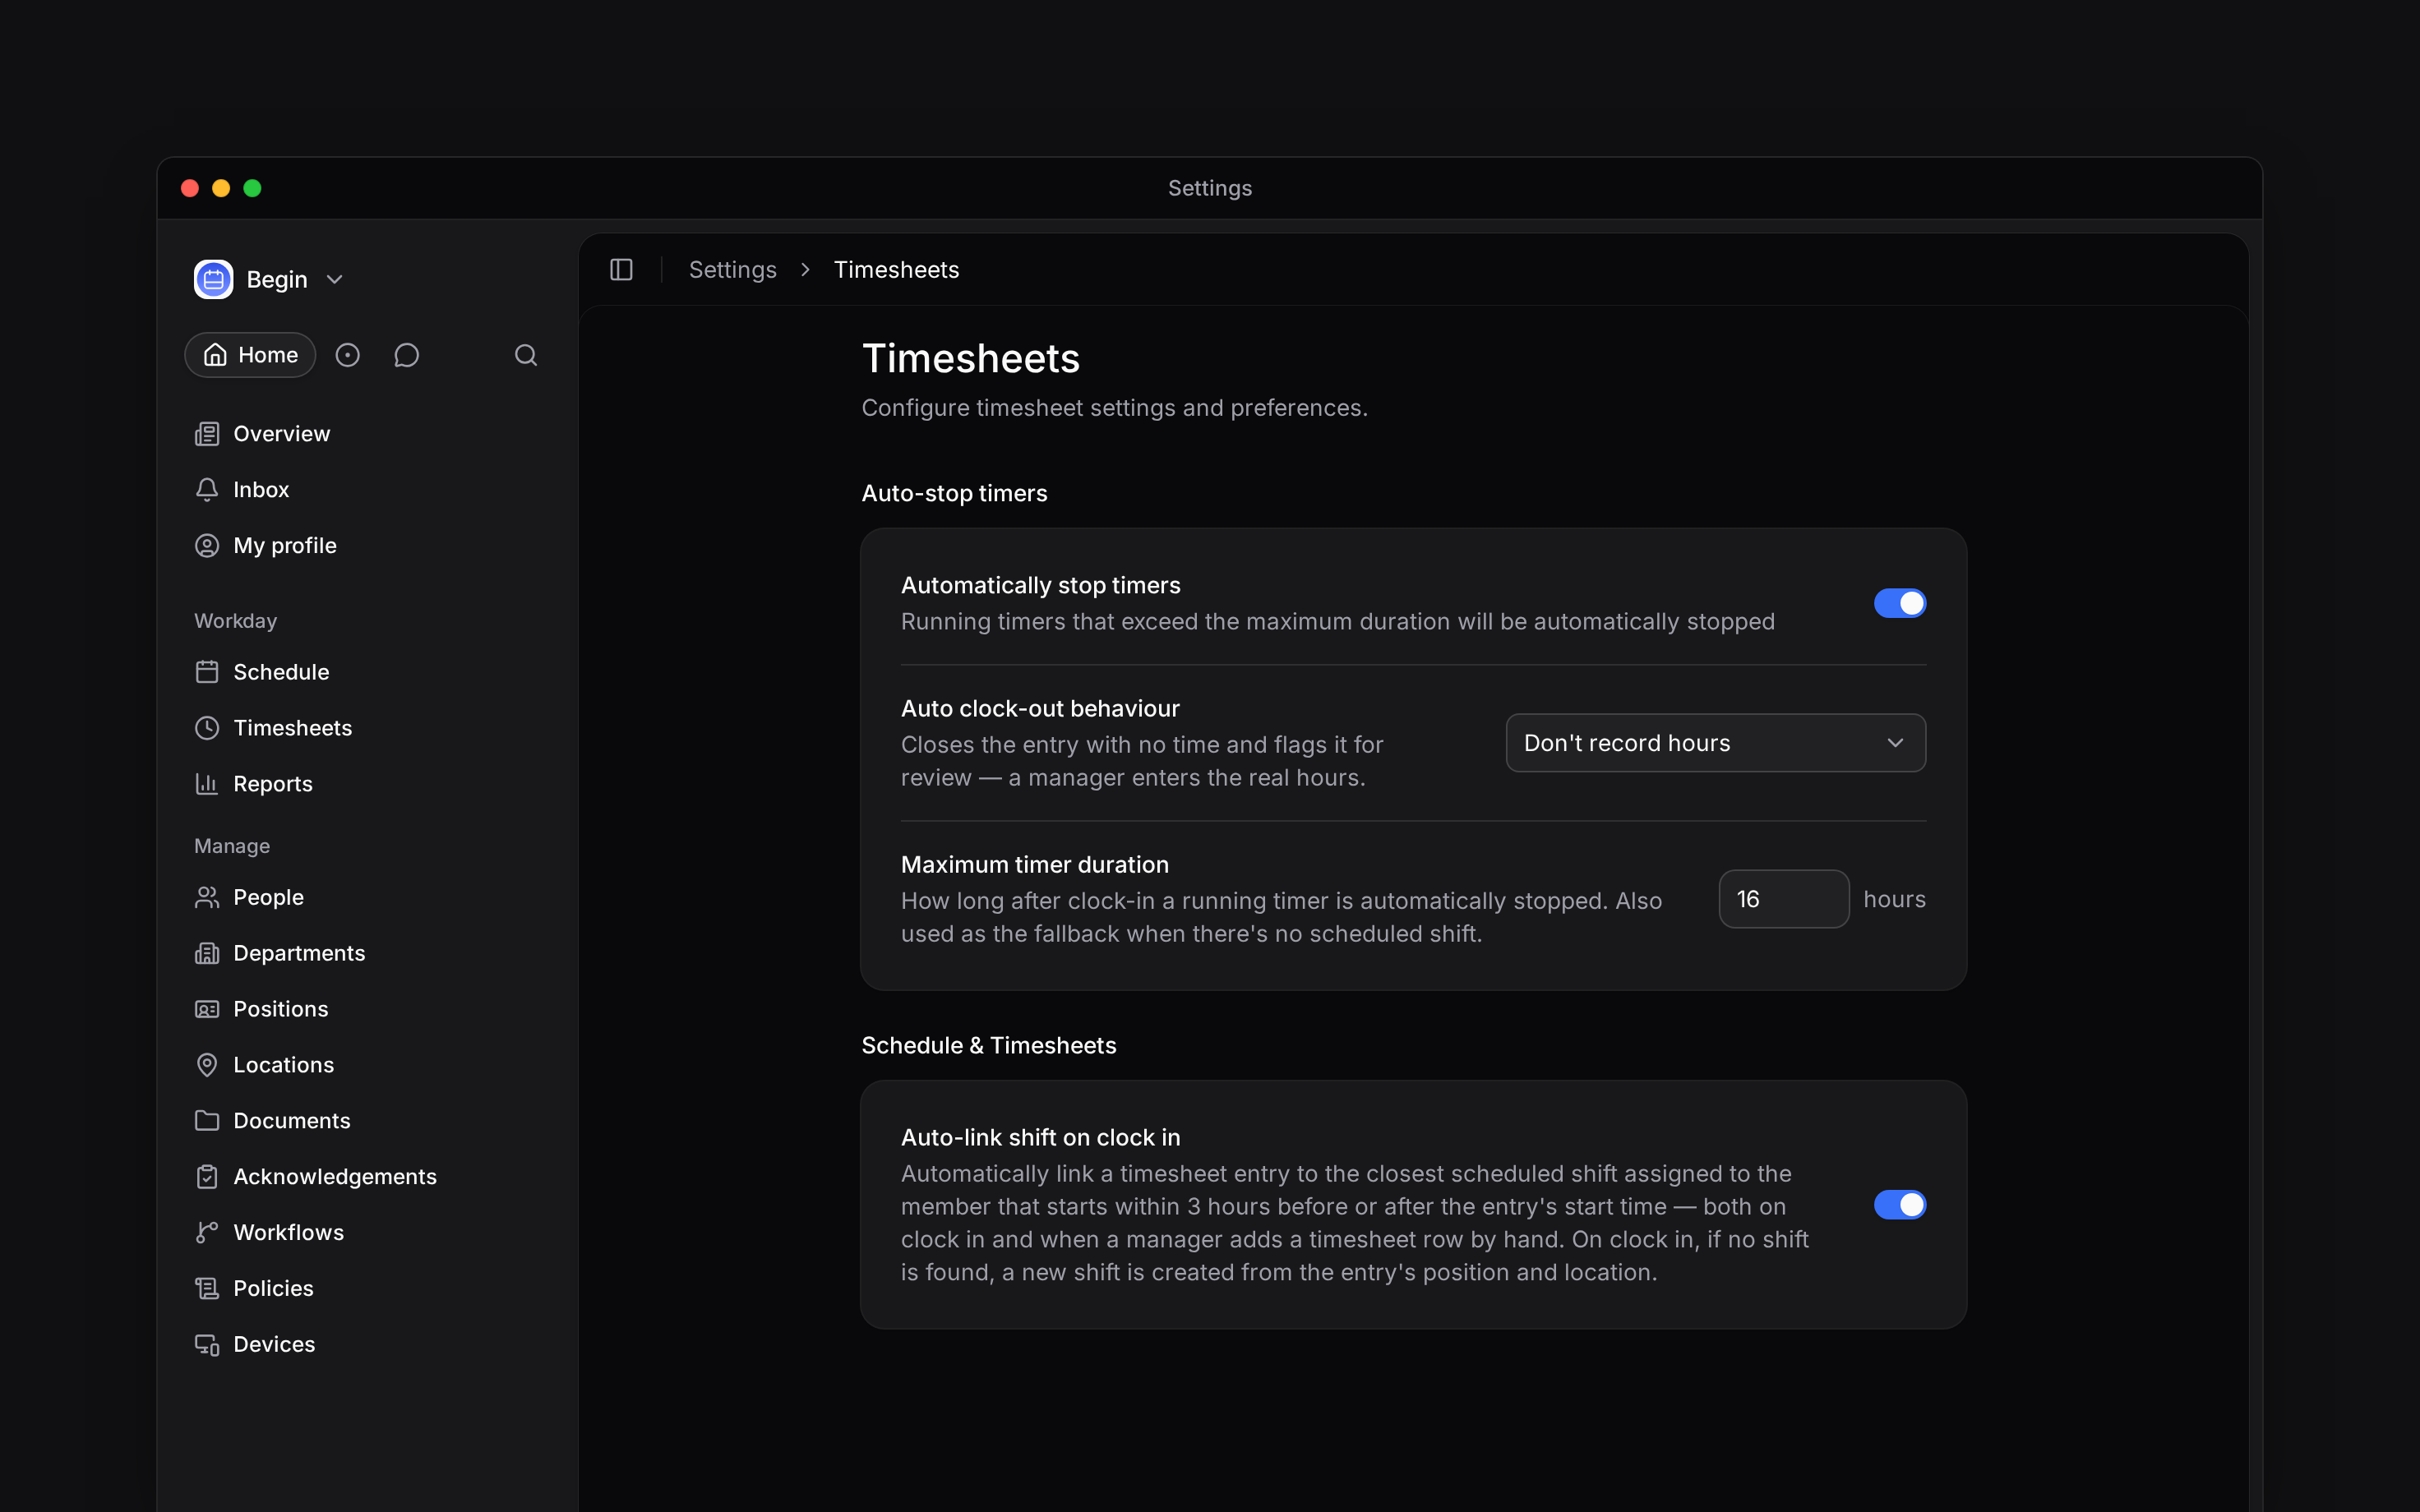The image size is (2420, 1512).
Task: Click the Policies scroll icon
Action: 207,1289
